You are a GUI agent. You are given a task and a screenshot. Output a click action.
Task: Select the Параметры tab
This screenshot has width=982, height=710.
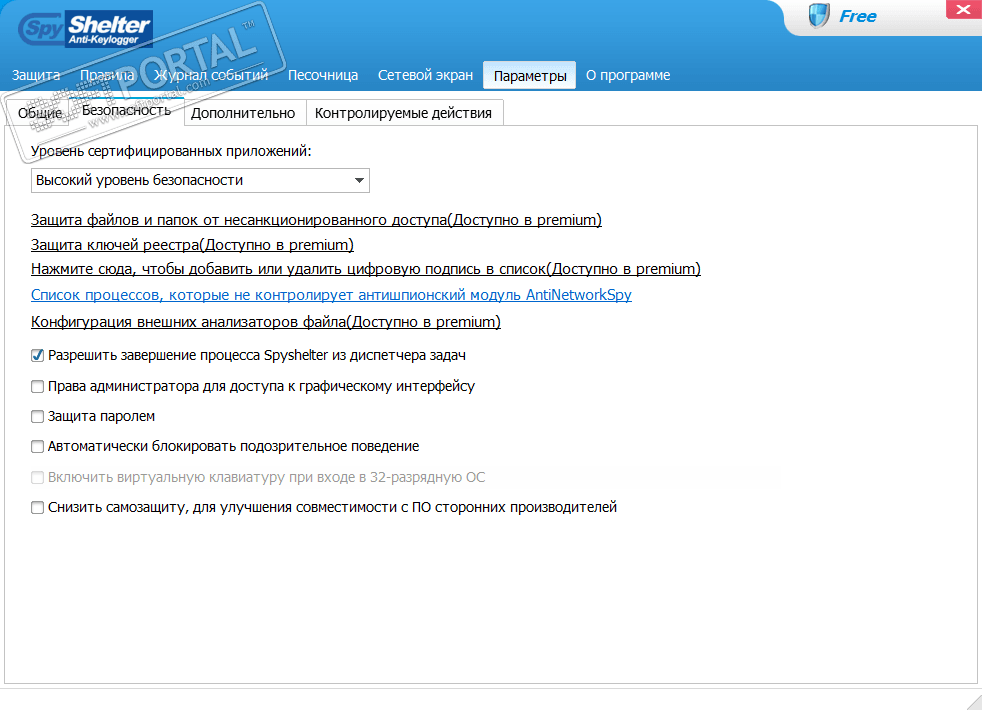(530, 76)
